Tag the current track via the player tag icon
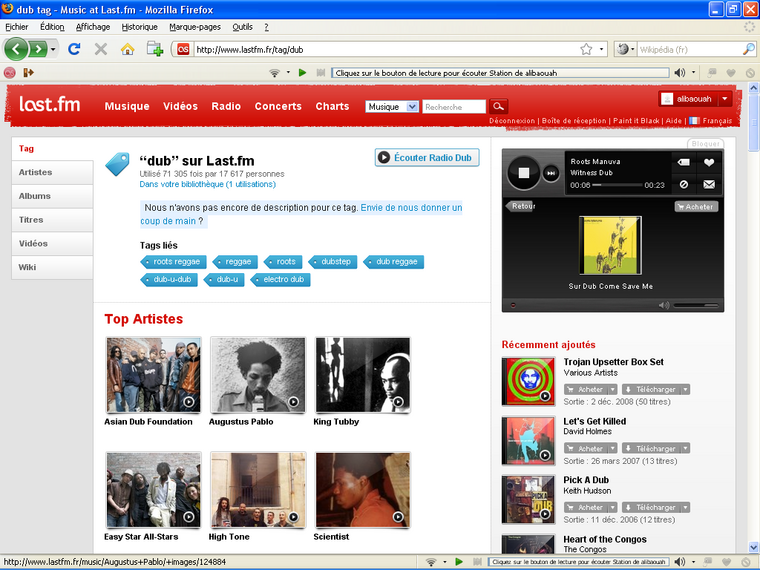 684,162
